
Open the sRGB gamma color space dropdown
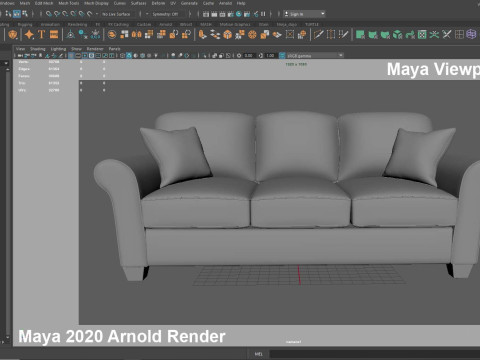point(315,55)
